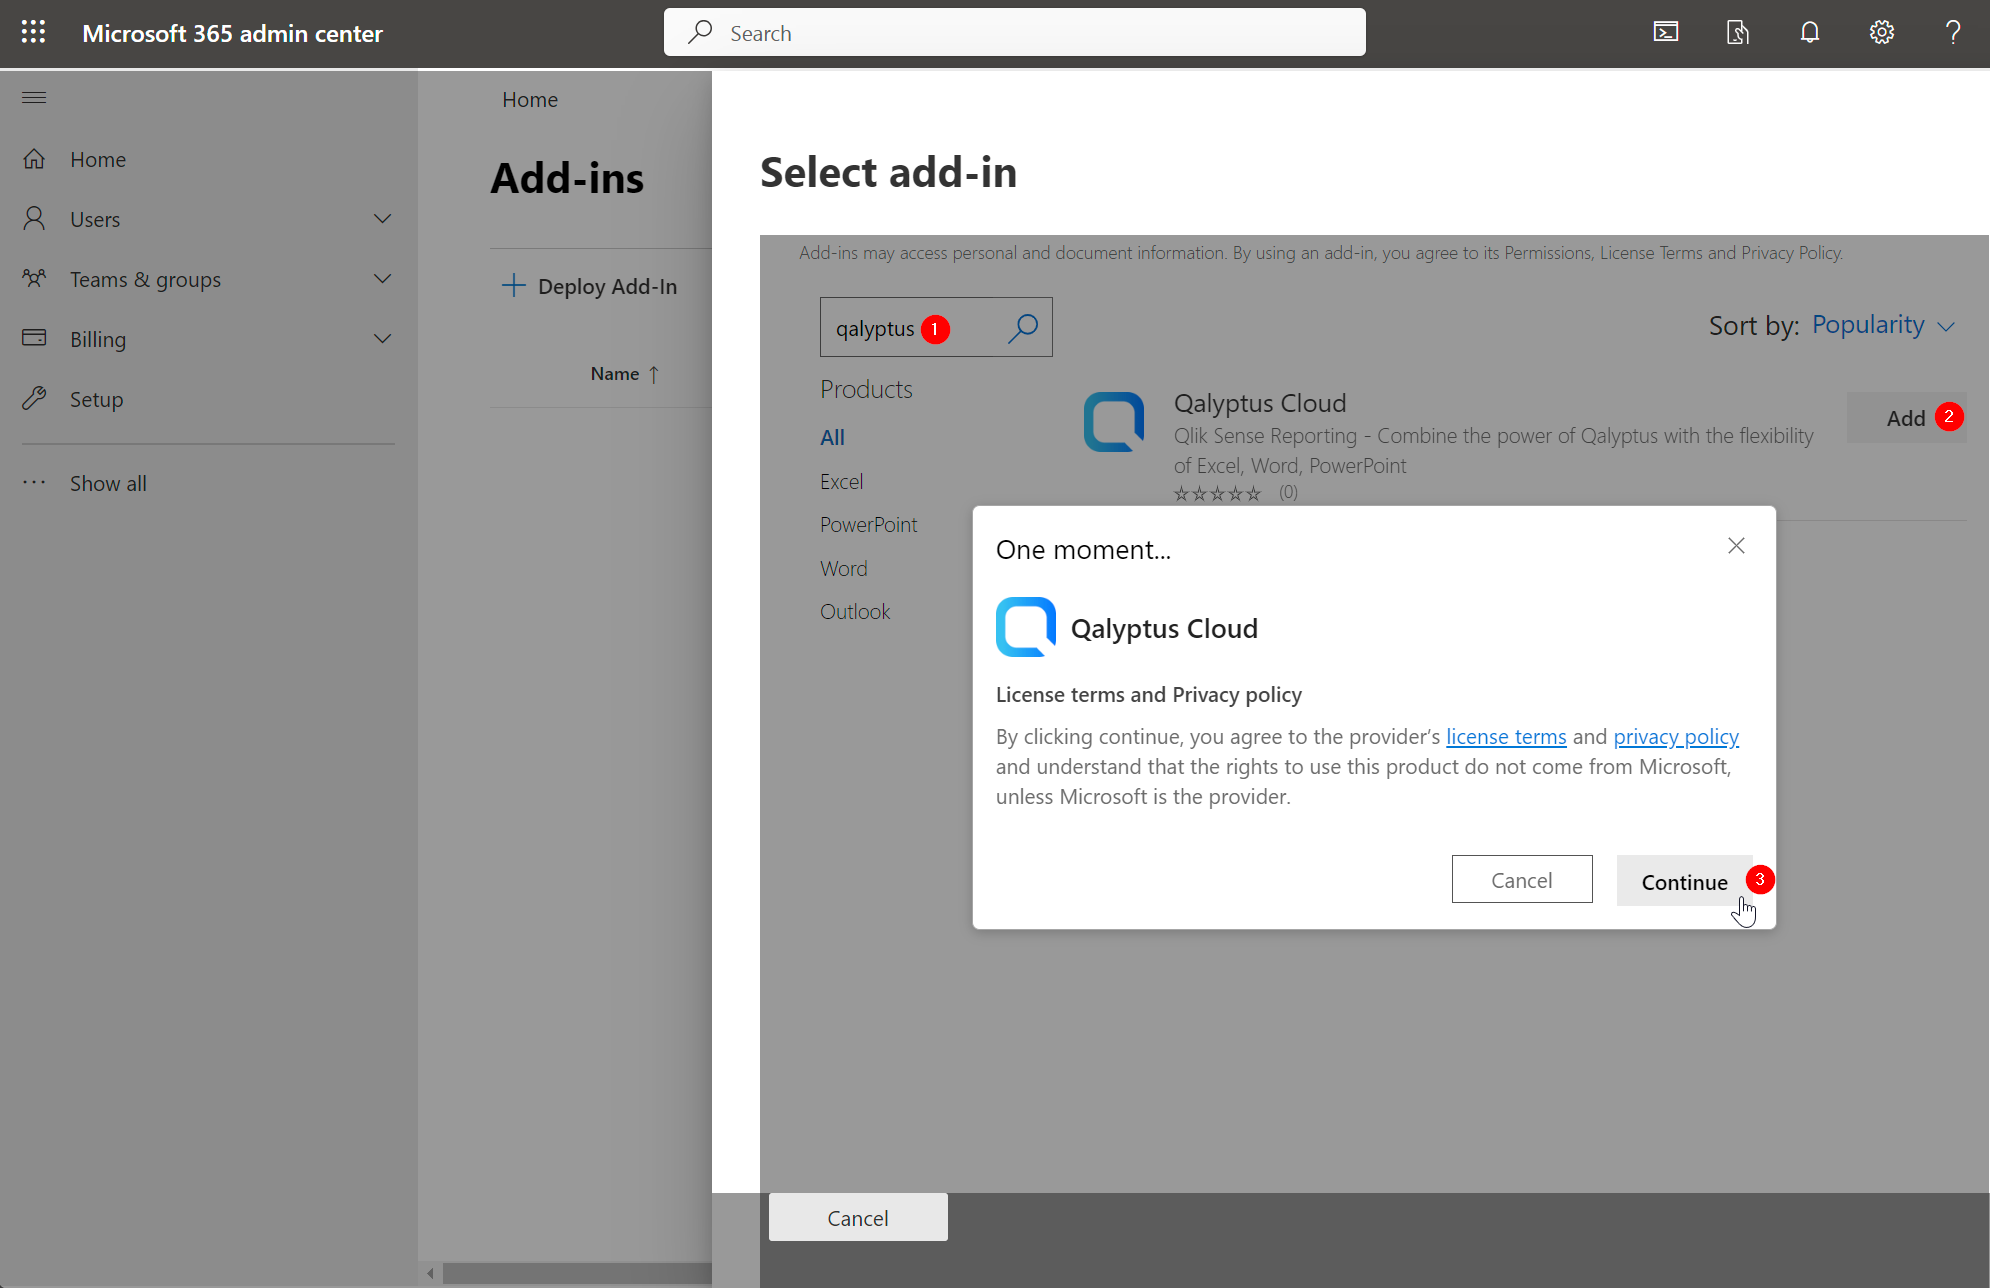This screenshot has width=1990, height=1288.
Task: Open the privacy policy link
Action: pyautogui.click(x=1676, y=736)
